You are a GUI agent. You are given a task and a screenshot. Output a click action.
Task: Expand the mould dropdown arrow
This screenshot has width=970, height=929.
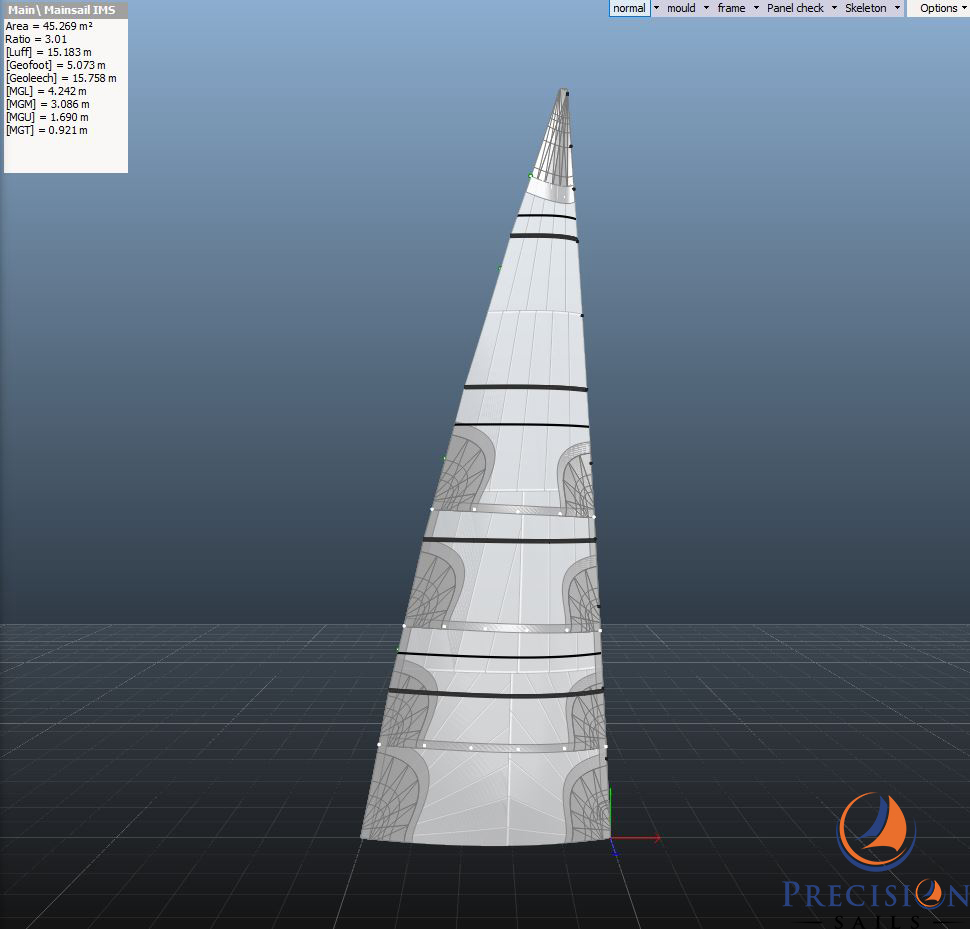(x=706, y=8)
